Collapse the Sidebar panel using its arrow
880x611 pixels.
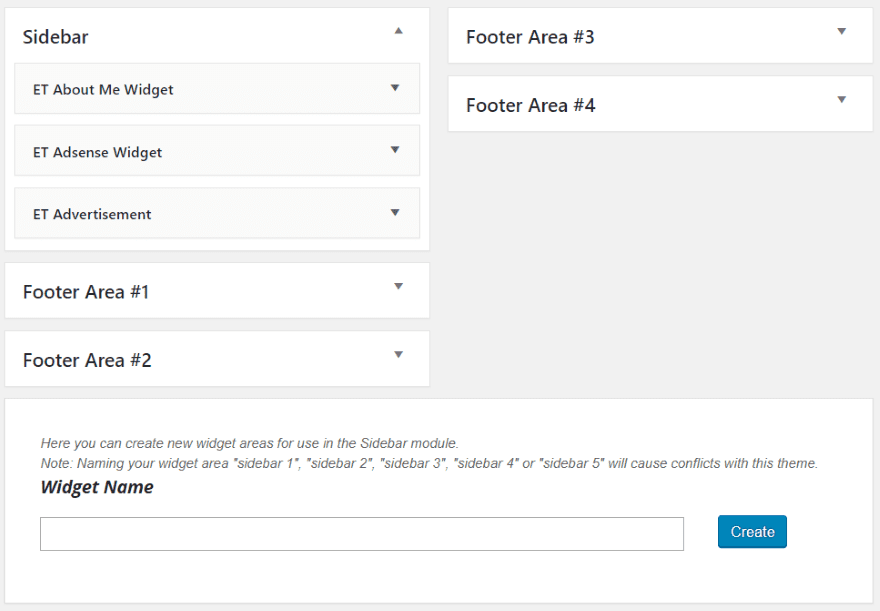coord(398,31)
